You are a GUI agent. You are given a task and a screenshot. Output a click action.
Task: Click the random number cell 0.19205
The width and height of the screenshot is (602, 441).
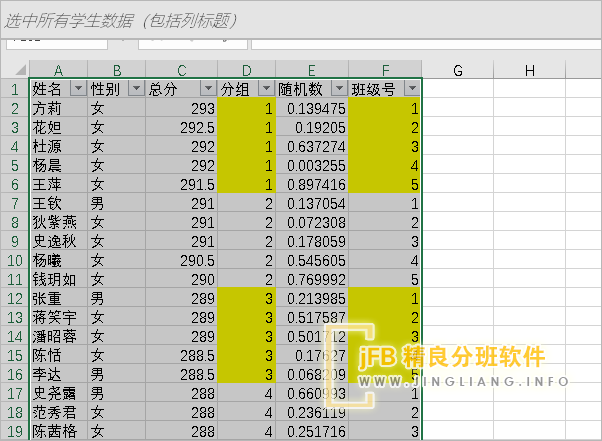312,127
